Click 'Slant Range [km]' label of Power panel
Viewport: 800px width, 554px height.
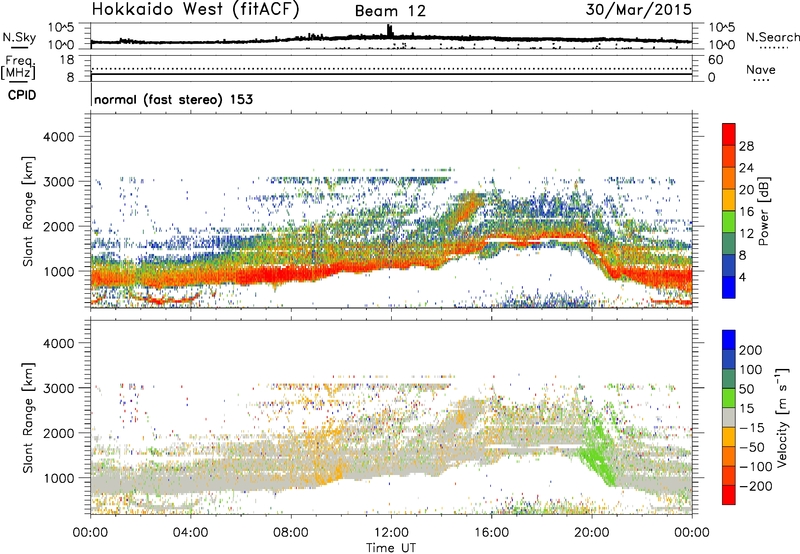(28, 211)
